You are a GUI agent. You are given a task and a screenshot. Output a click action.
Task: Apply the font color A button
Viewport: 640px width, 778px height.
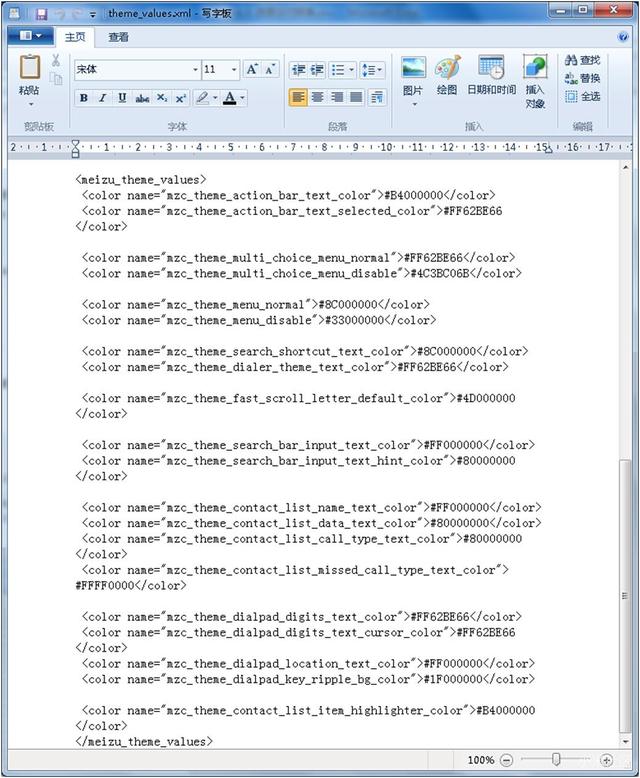click(x=229, y=98)
